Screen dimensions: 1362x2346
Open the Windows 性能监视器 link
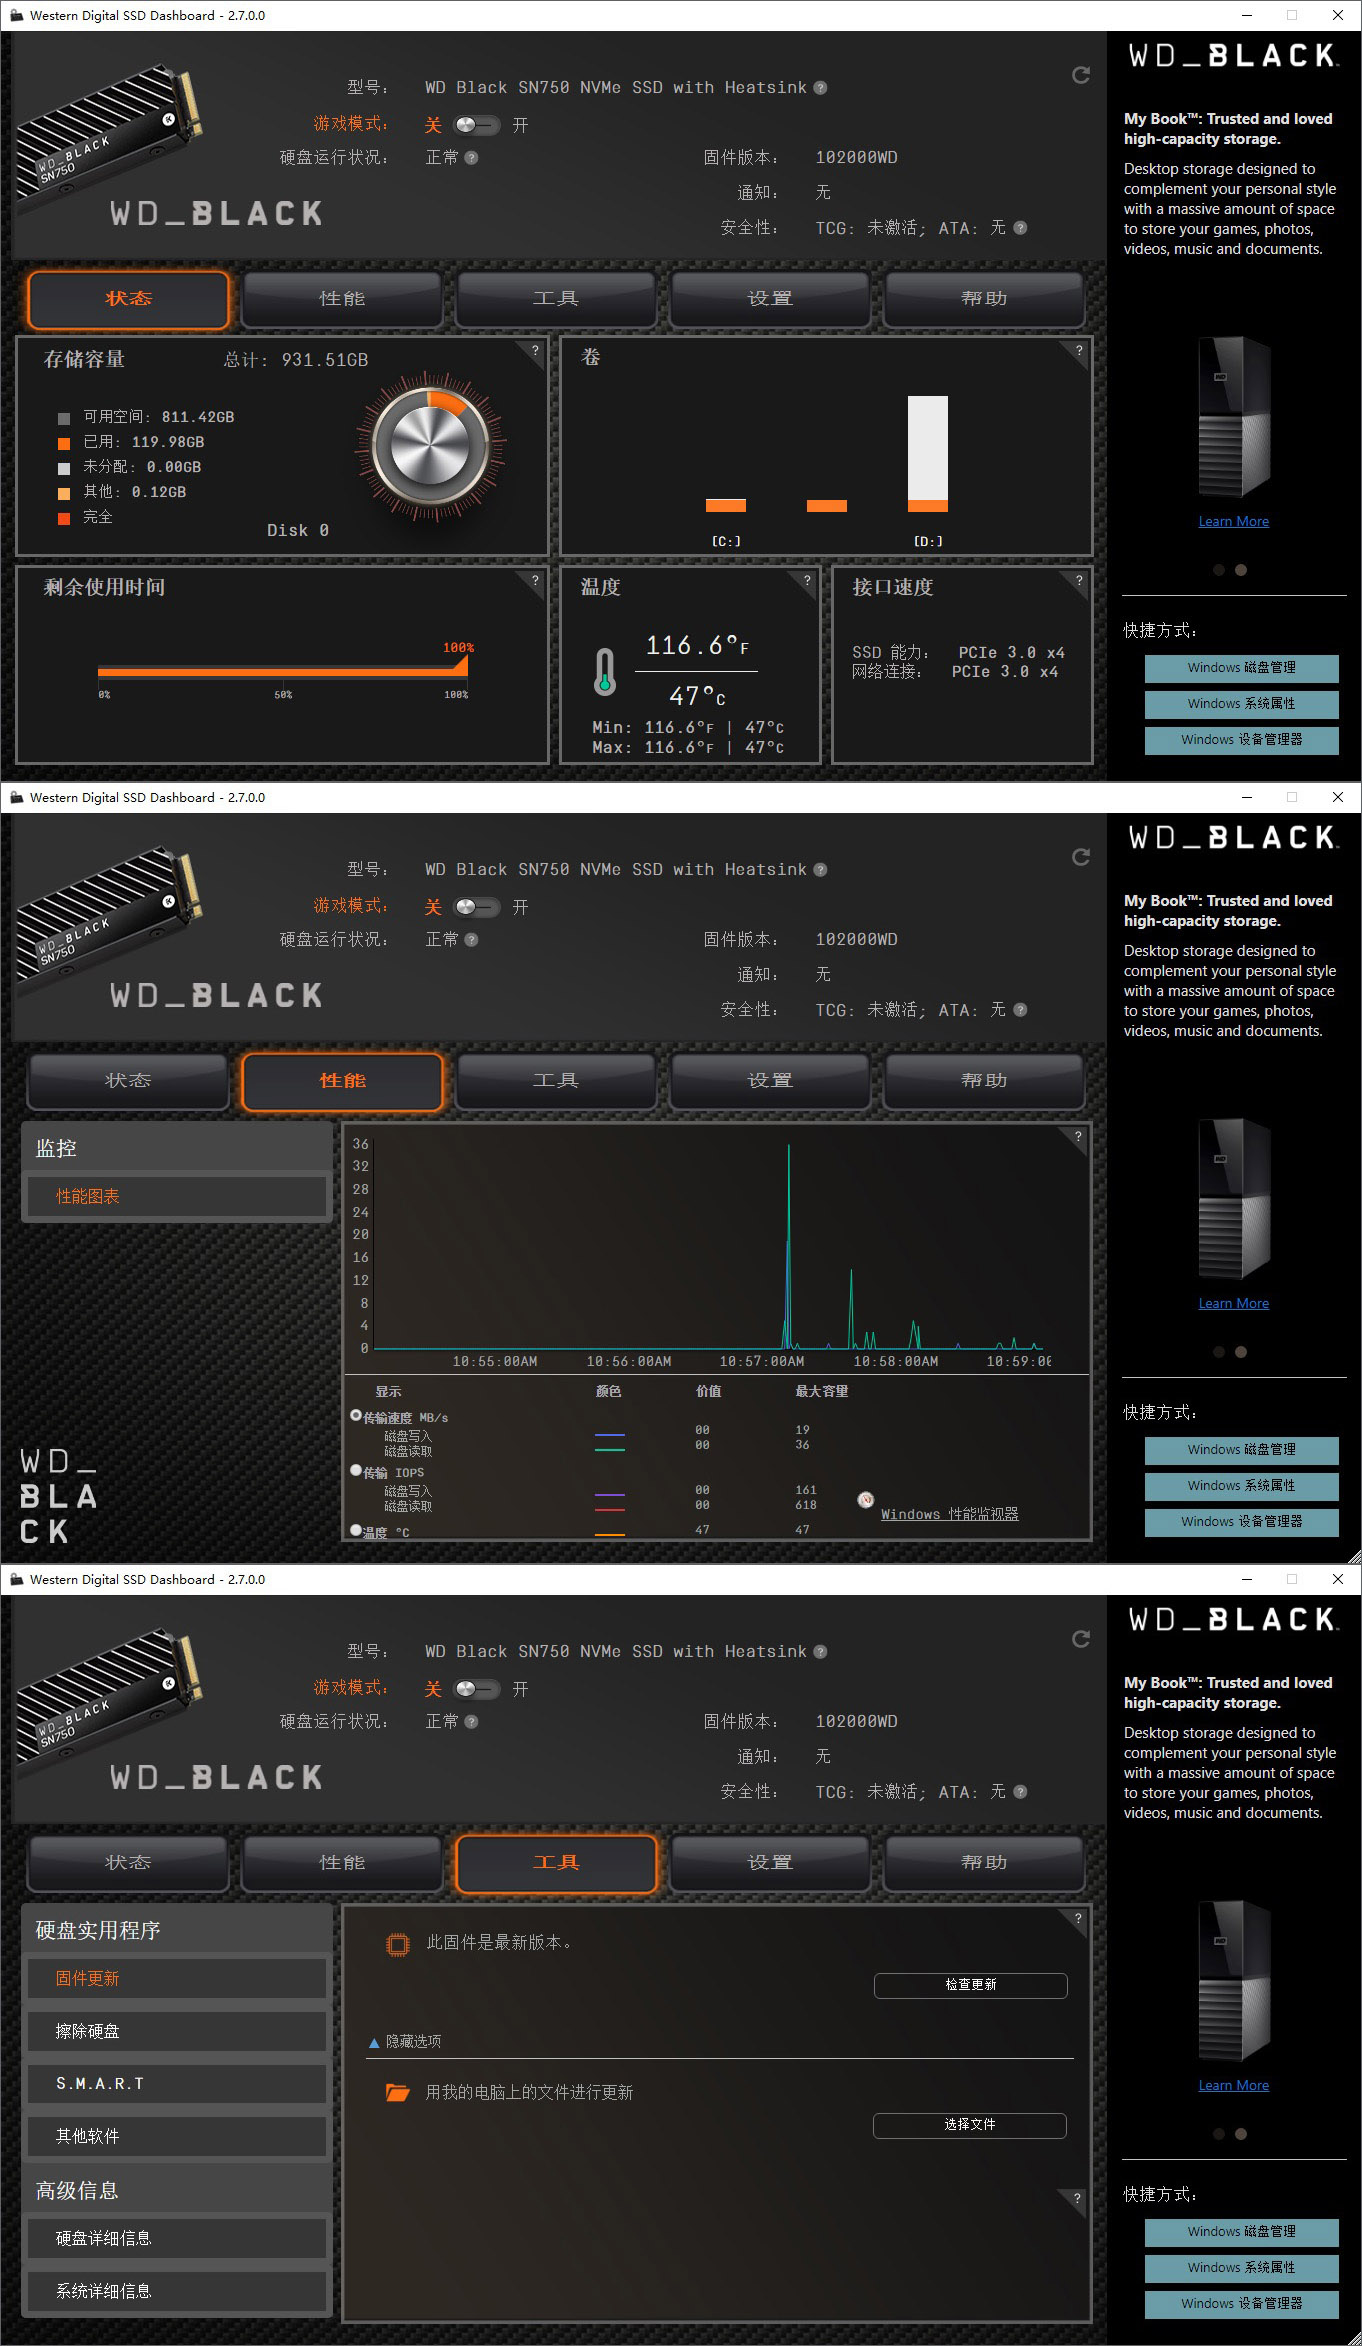click(950, 1514)
